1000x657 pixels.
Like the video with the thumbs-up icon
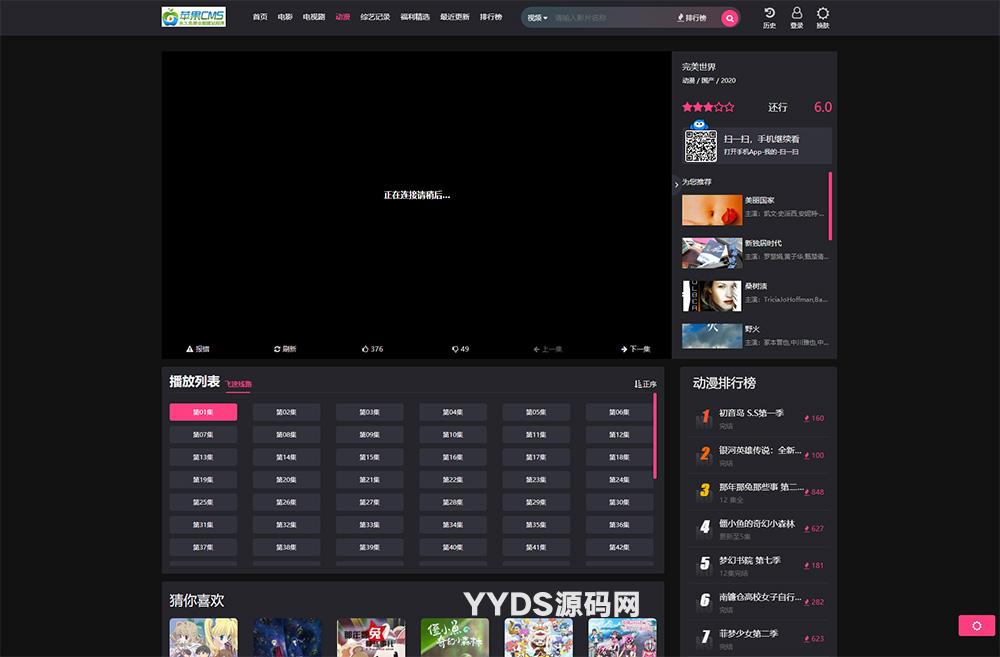(x=369, y=348)
